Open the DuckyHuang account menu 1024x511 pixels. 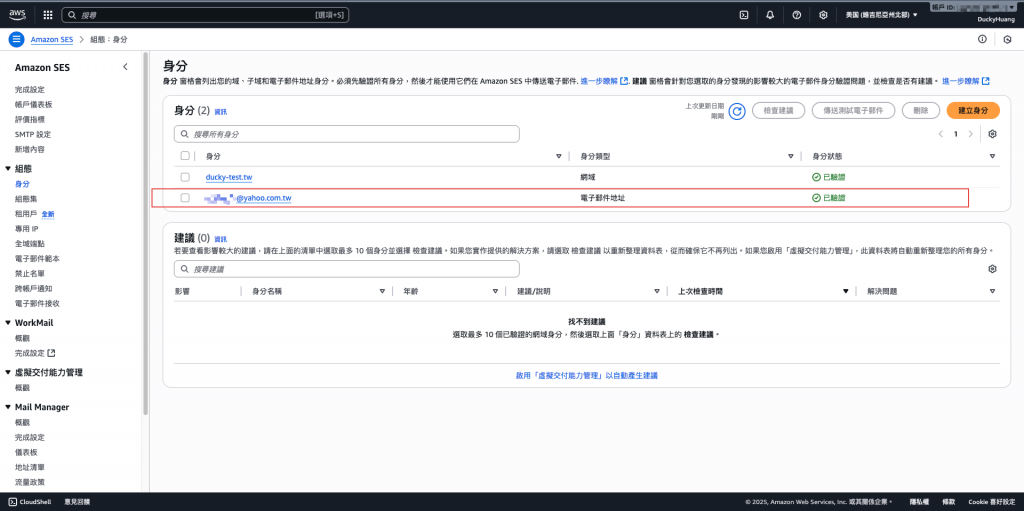[x=995, y=20]
